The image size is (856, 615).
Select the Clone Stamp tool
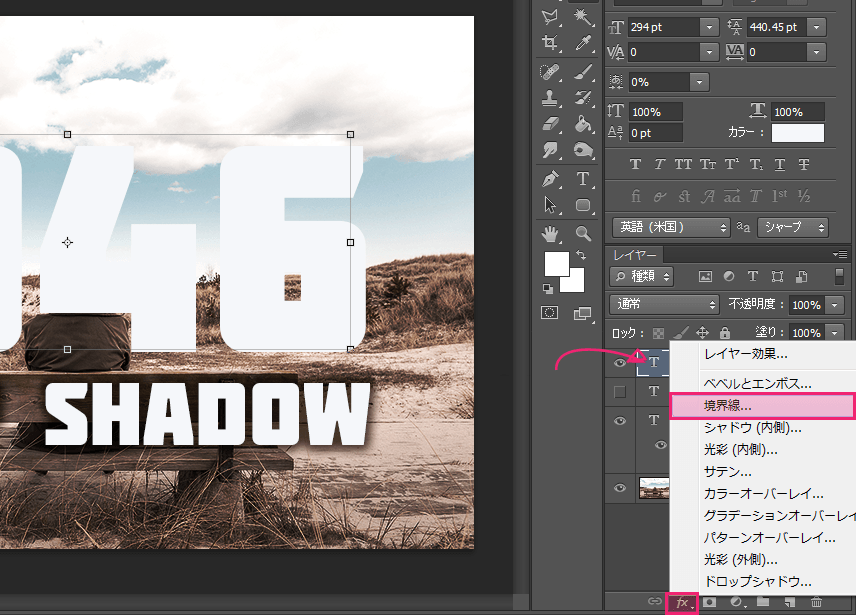click(551, 96)
